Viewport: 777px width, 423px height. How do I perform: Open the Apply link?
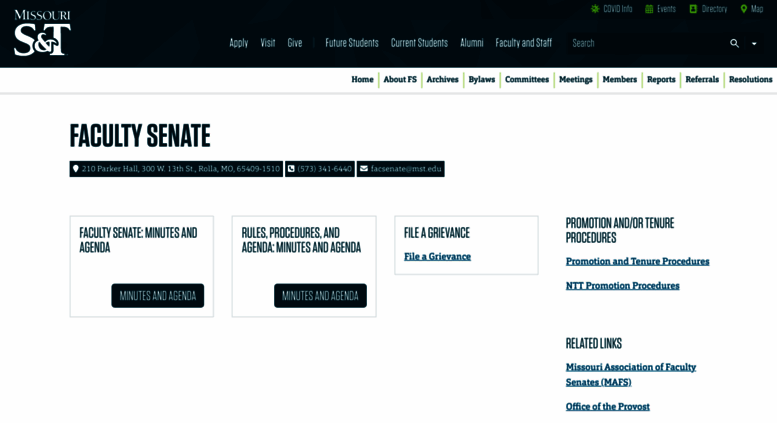click(x=238, y=43)
